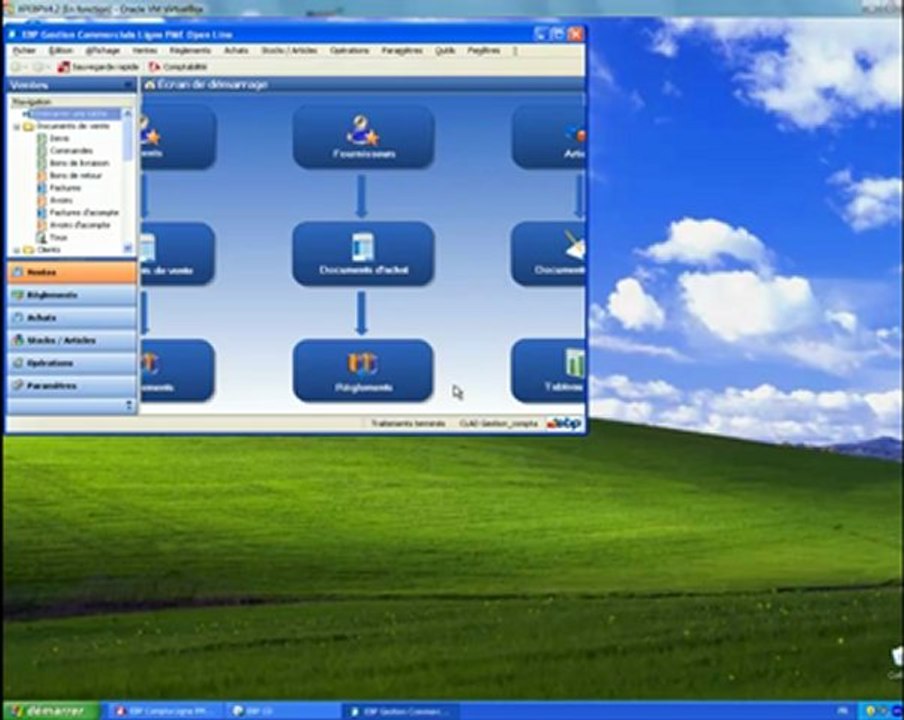904x720 pixels.
Task: Click the démarrer Start button
Action: tap(50, 711)
